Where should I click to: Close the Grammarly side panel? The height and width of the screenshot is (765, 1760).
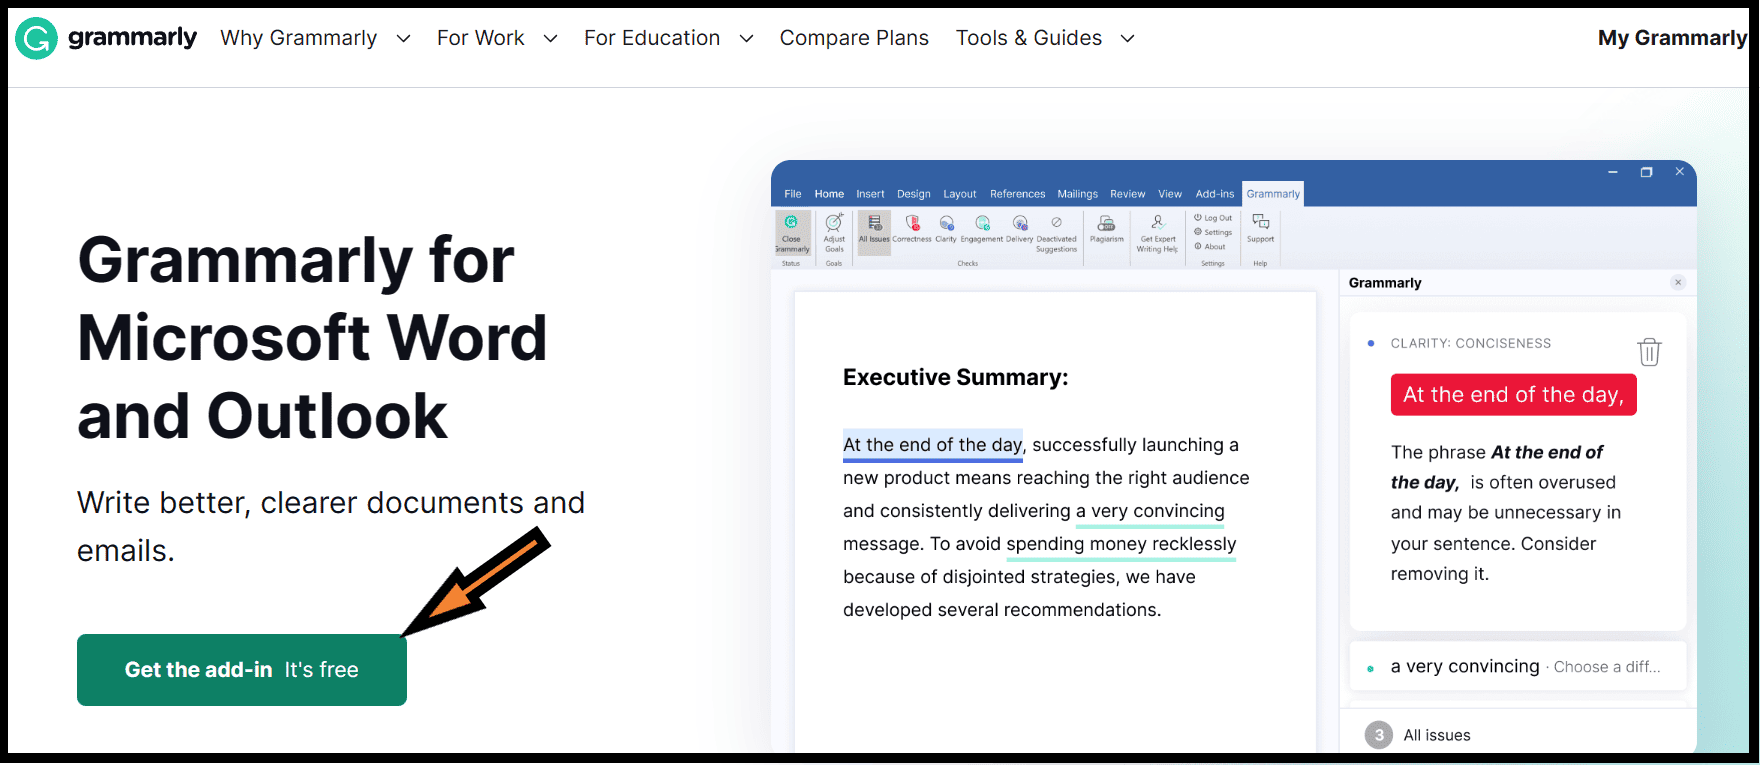[x=1678, y=283]
